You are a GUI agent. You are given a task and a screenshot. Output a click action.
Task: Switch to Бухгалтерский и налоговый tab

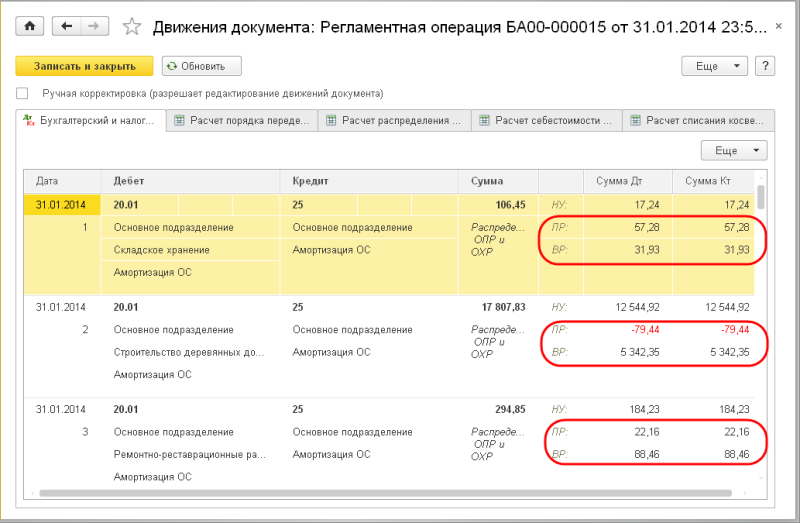click(91, 121)
